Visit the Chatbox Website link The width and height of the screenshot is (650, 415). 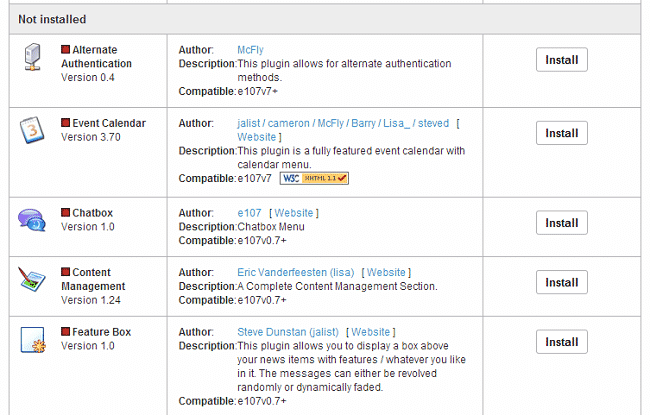[x=293, y=213]
